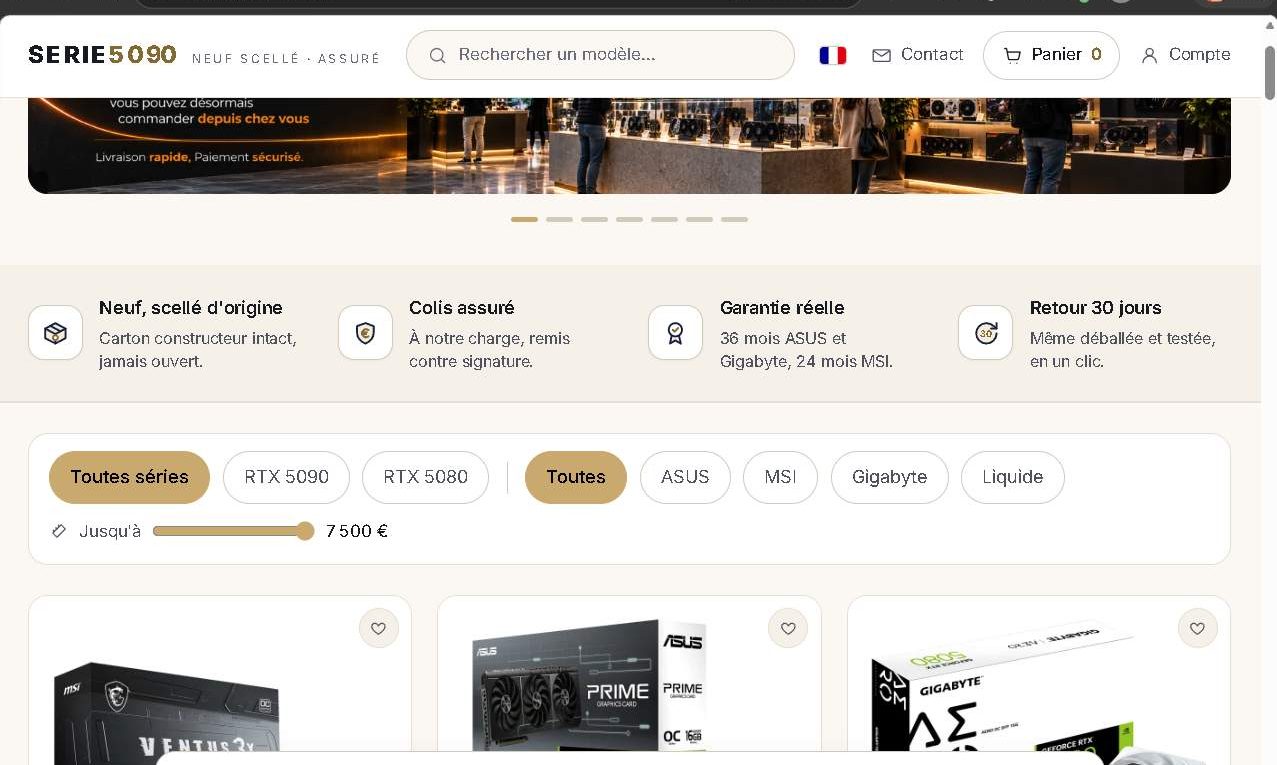
Task: Jump to the sixth carousel slide
Action: click(699, 219)
